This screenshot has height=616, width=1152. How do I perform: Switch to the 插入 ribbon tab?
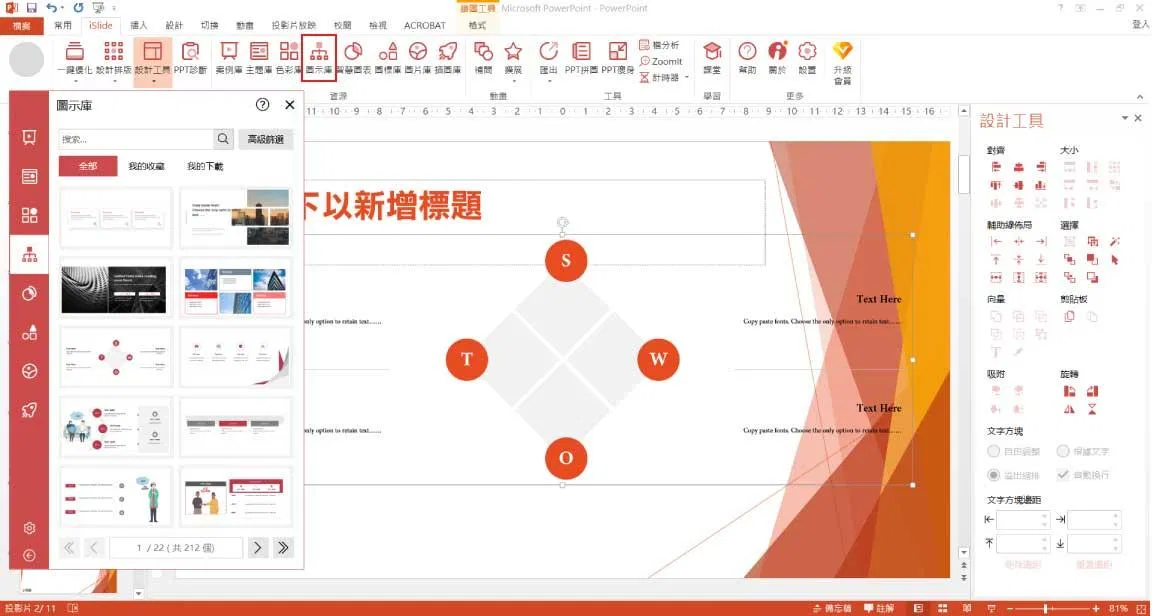click(139, 25)
